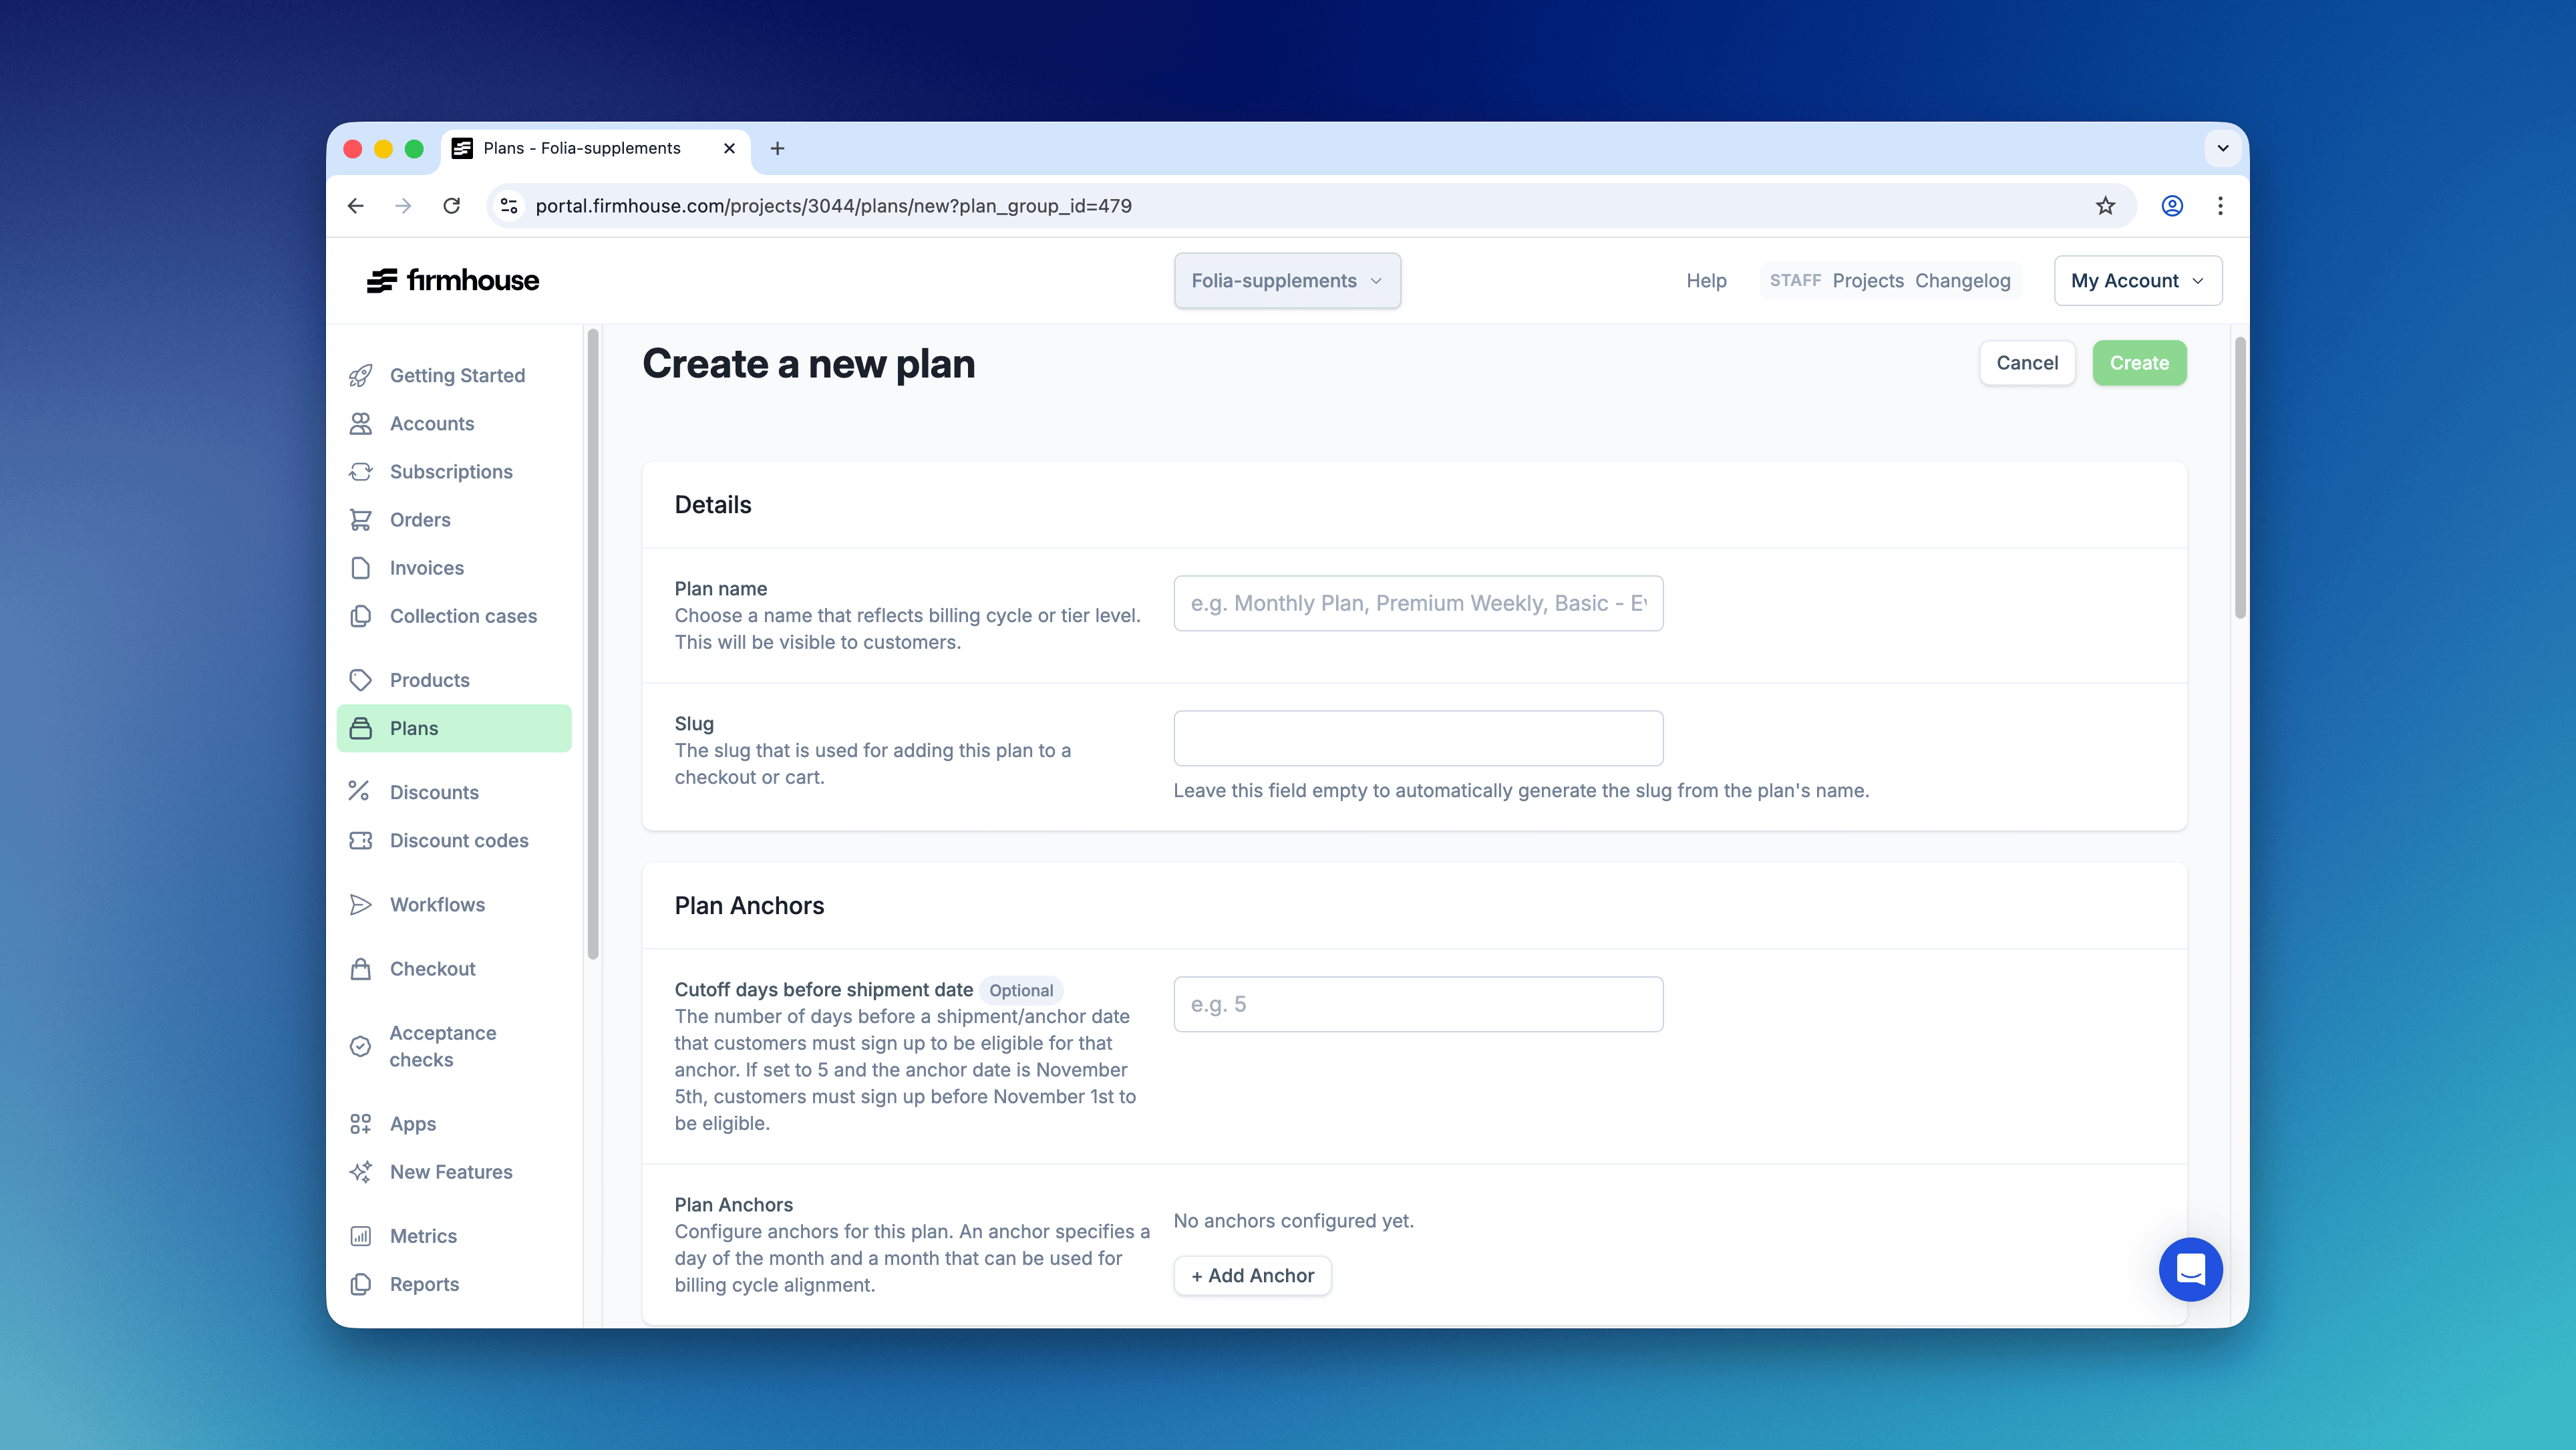Reload the page in the browser
The image size is (2576, 1450).
point(452,205)
